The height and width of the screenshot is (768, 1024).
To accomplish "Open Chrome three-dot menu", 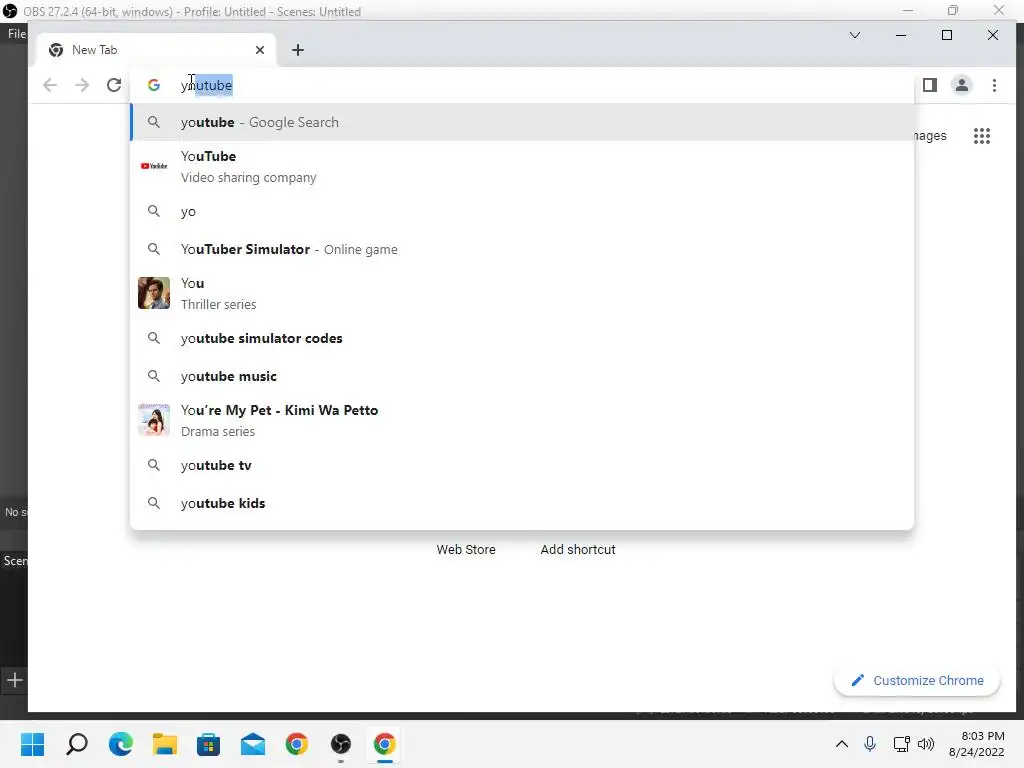I will pos(994,85).
